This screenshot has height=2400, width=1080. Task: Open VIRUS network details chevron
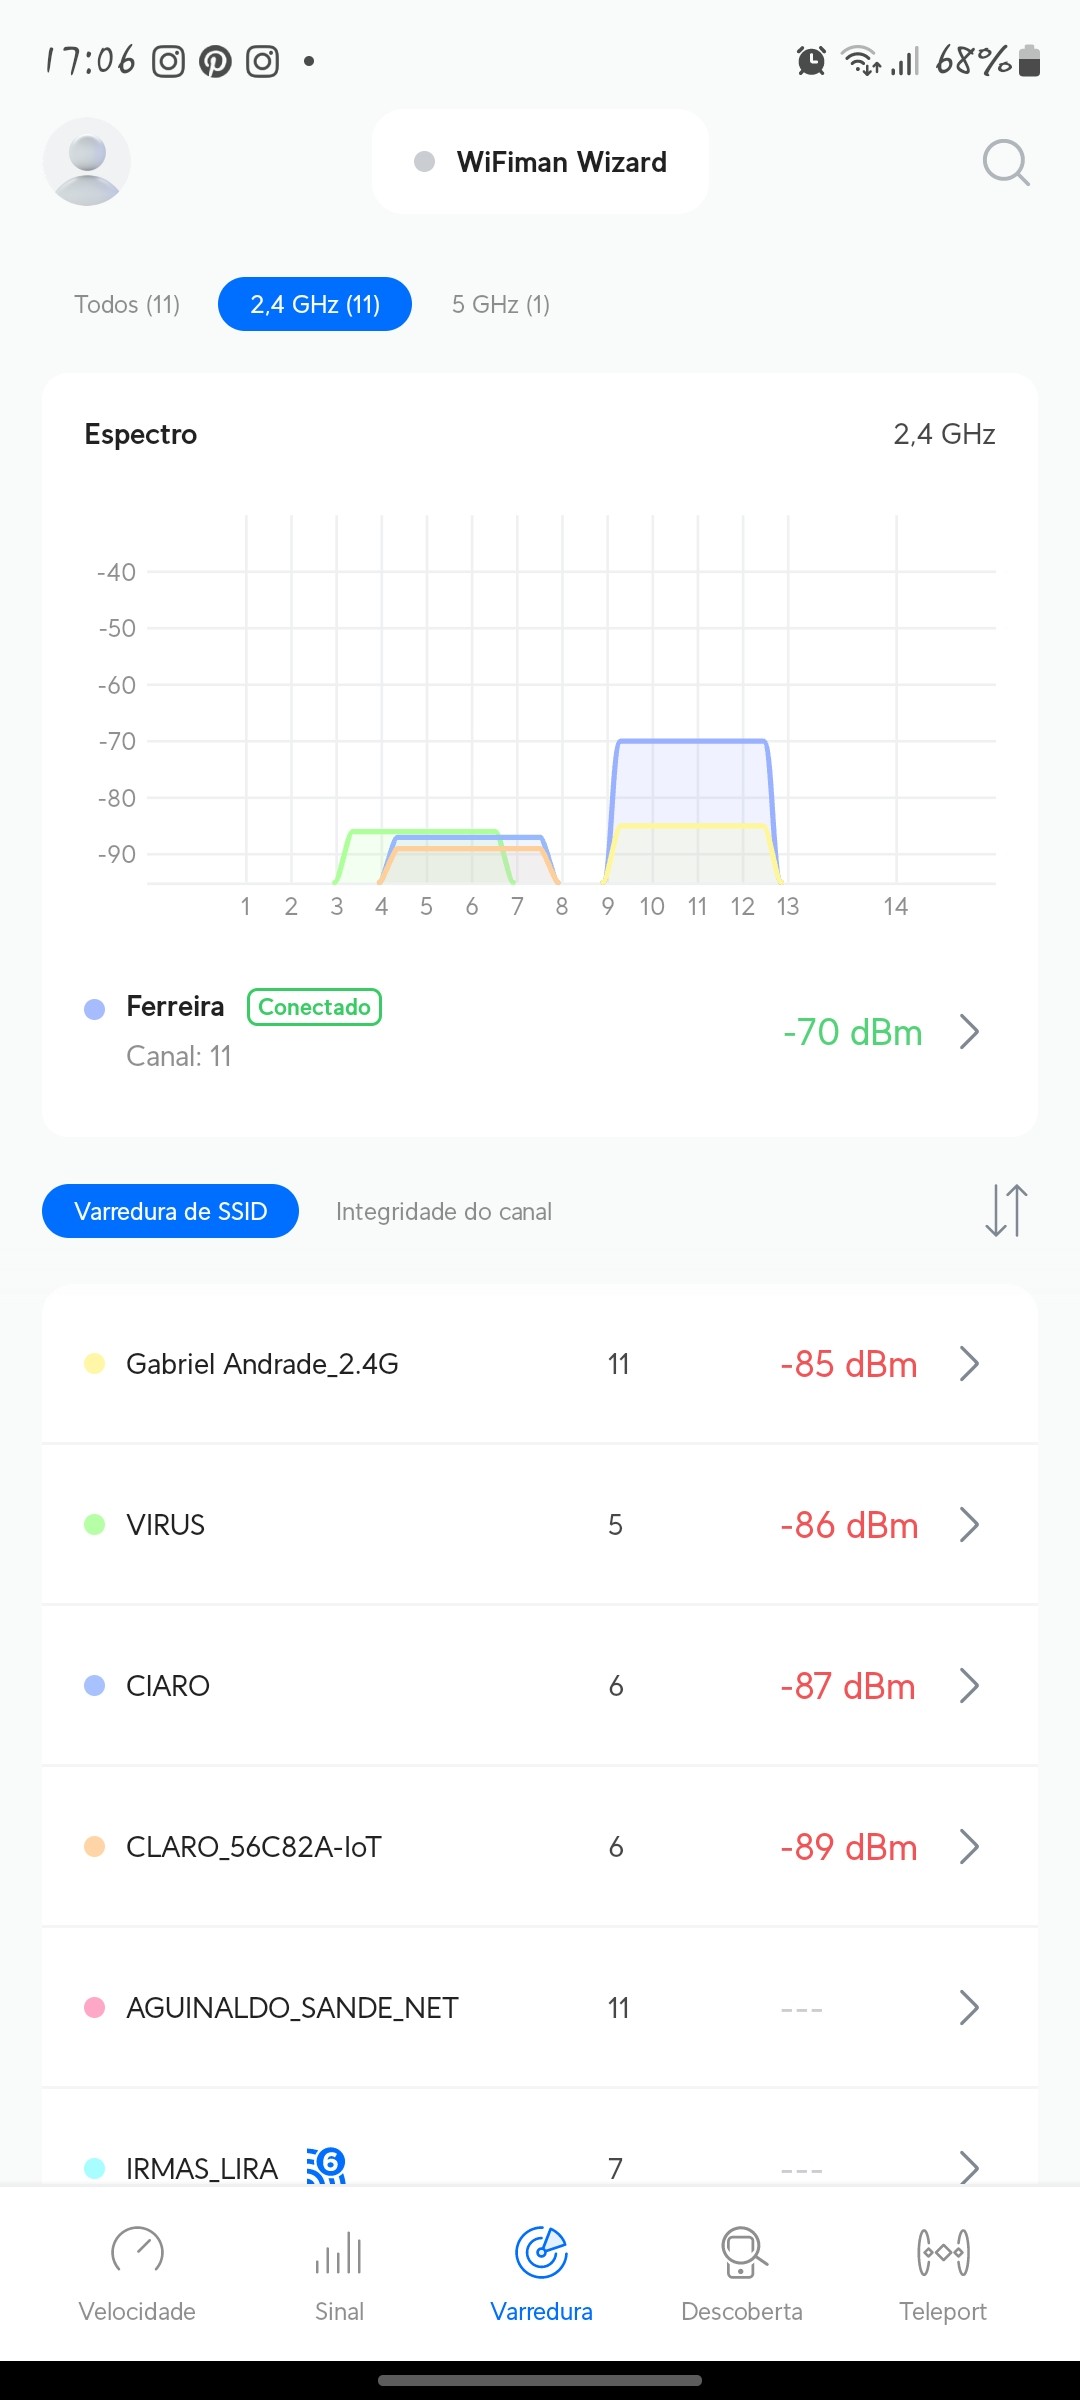click(x=968, y=1524)
